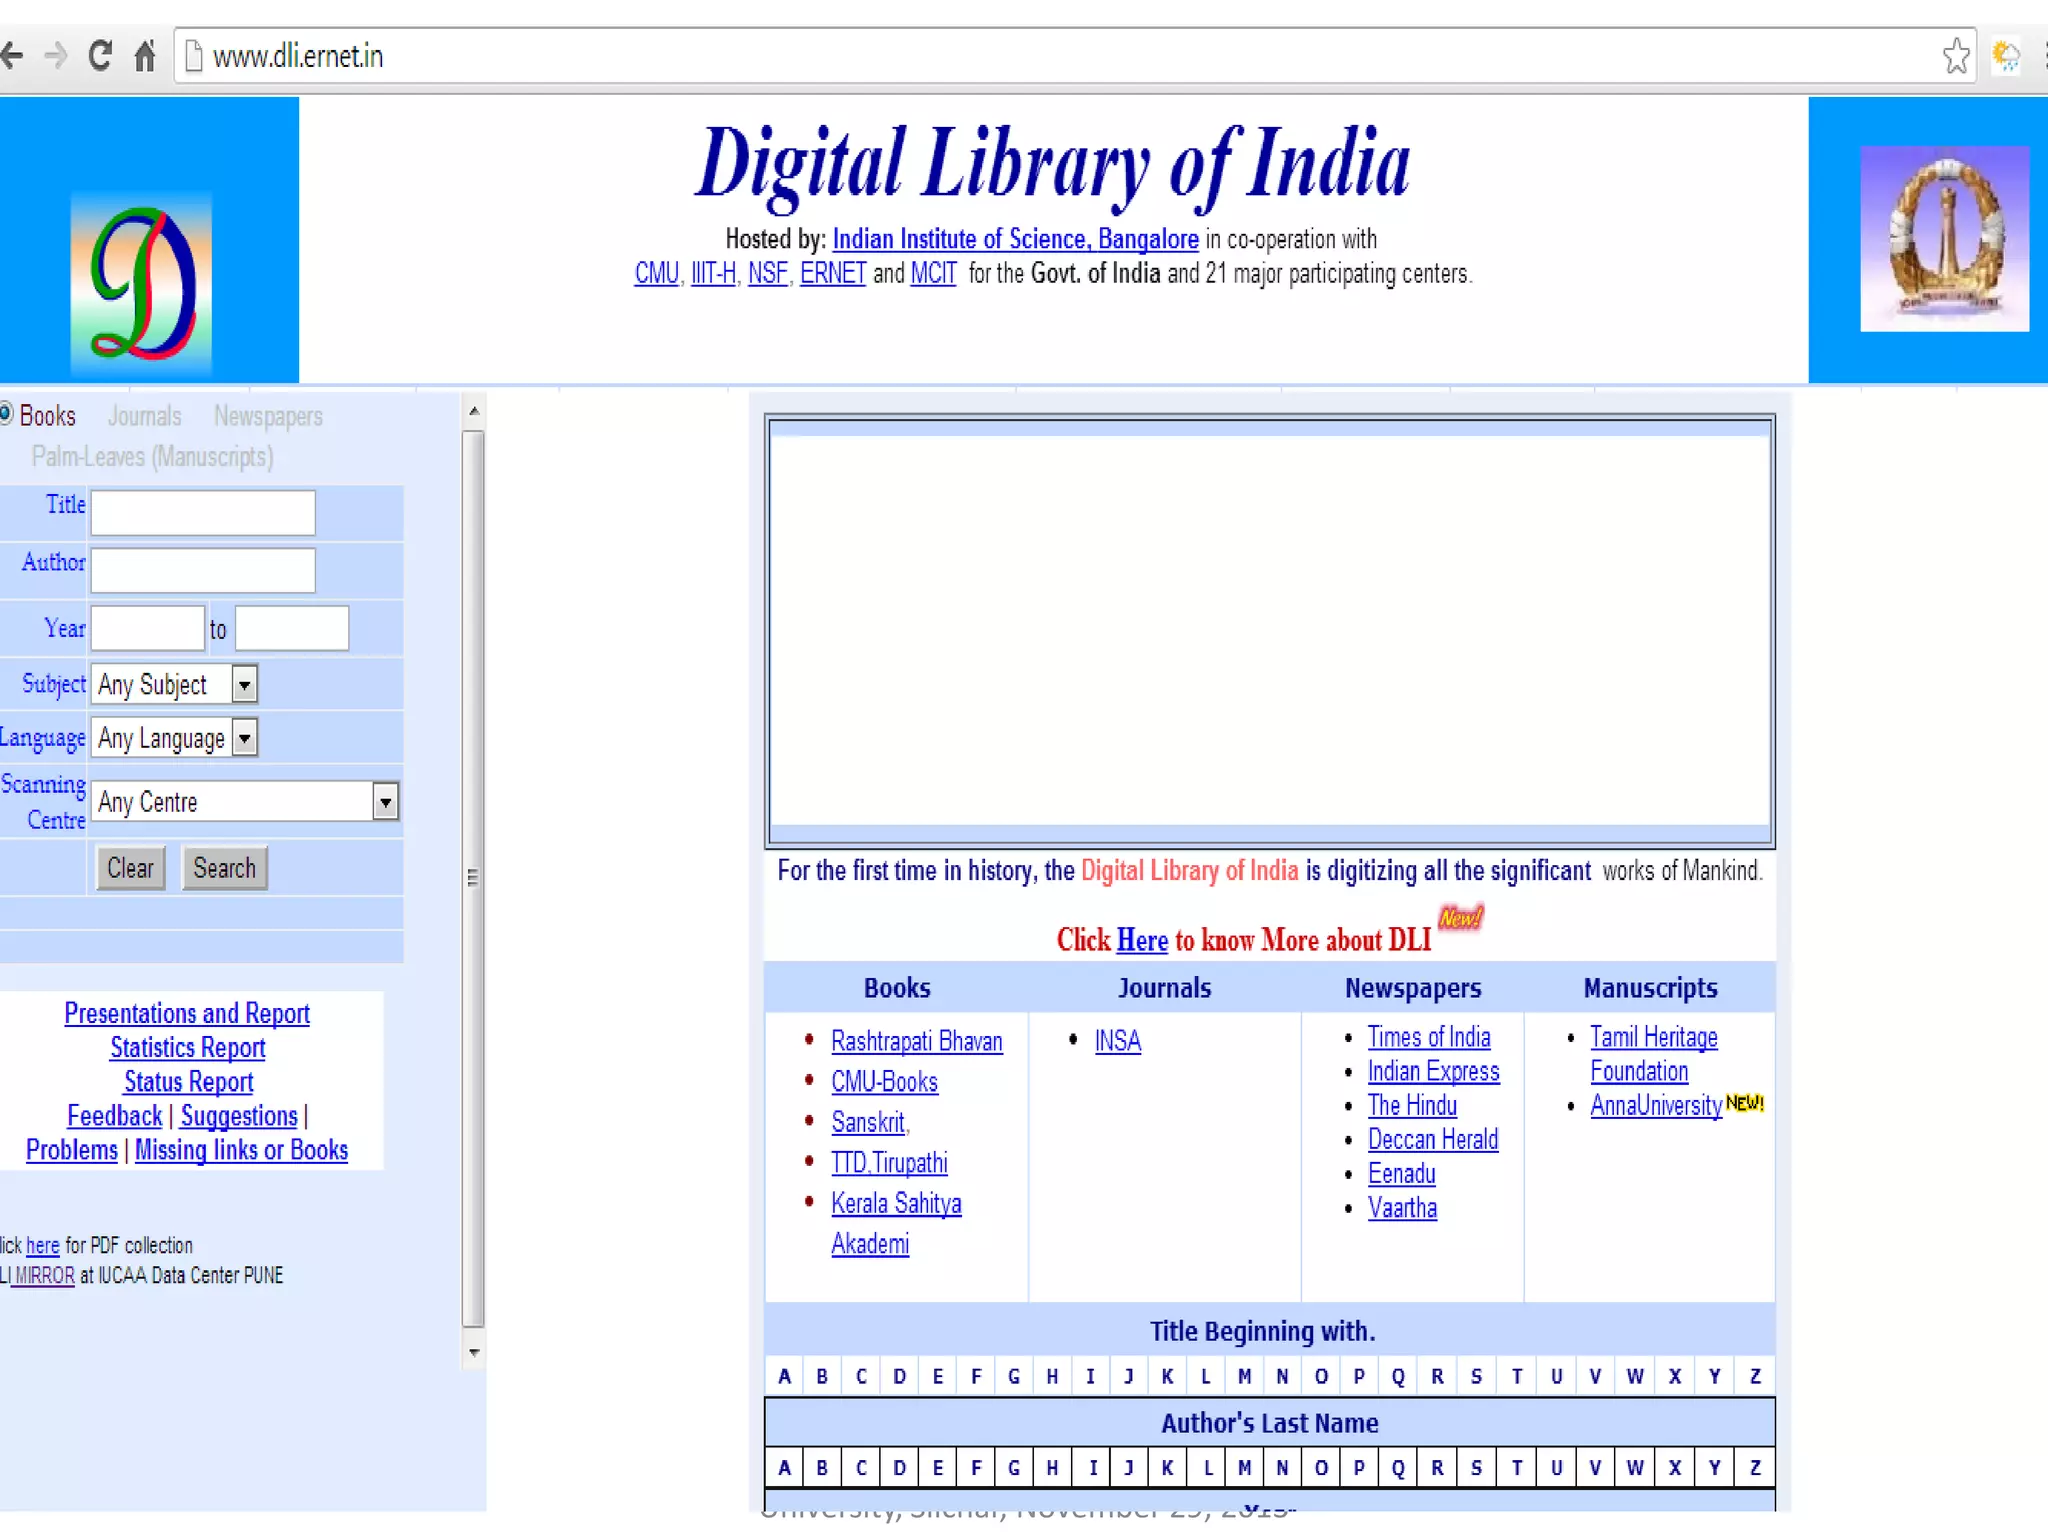Click 'Here' to know more about DLI
This screenshot has height=1536, width=2048.
point(1142,941)
